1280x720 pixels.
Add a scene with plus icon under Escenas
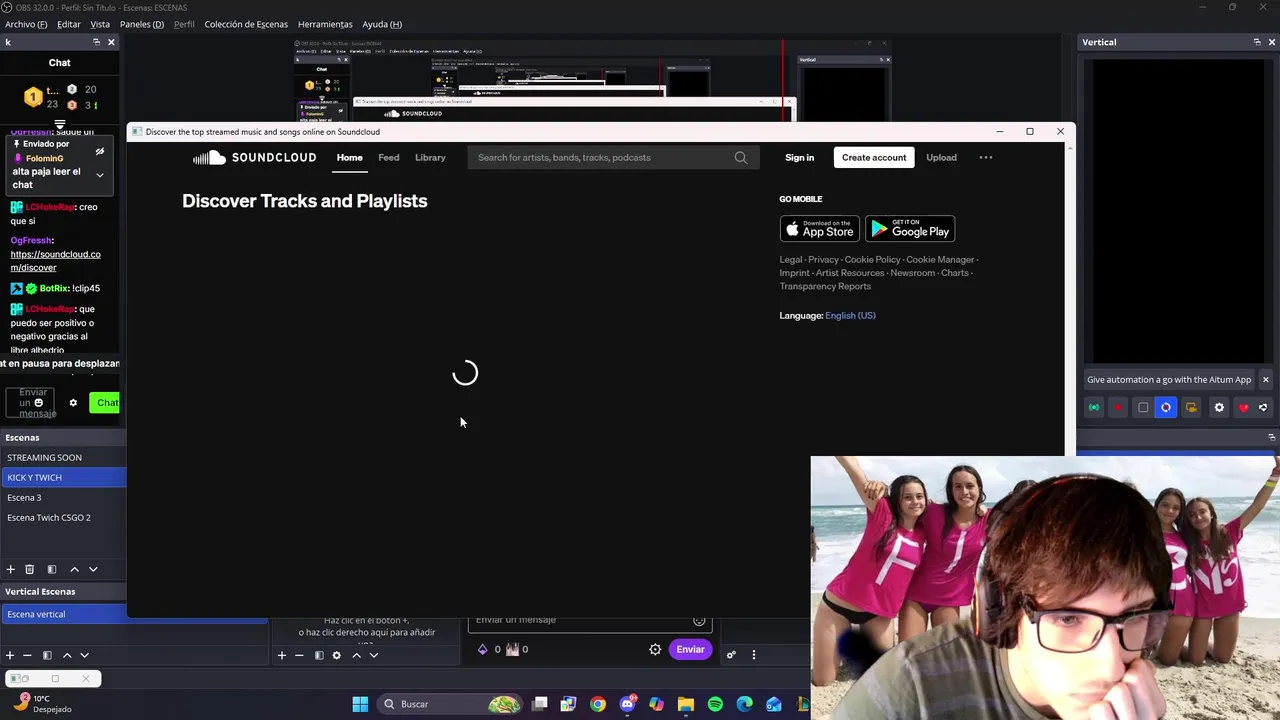tap(10, 569)
